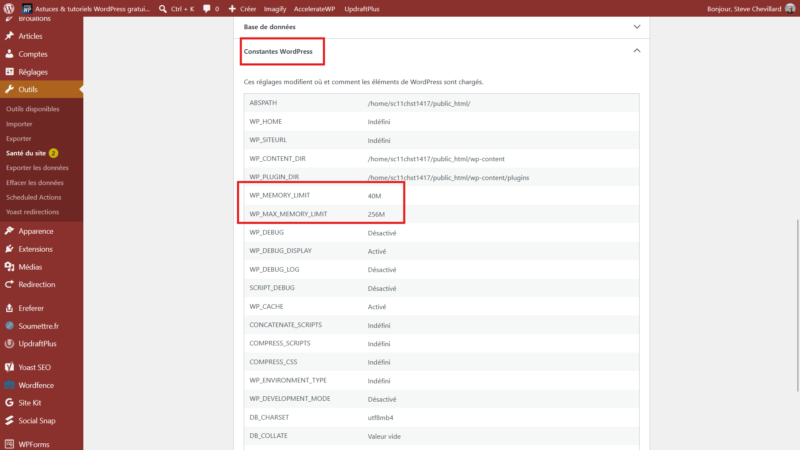Select the WP_MAX_MEMORY_LIMIT value 256M

pos(376,214)
